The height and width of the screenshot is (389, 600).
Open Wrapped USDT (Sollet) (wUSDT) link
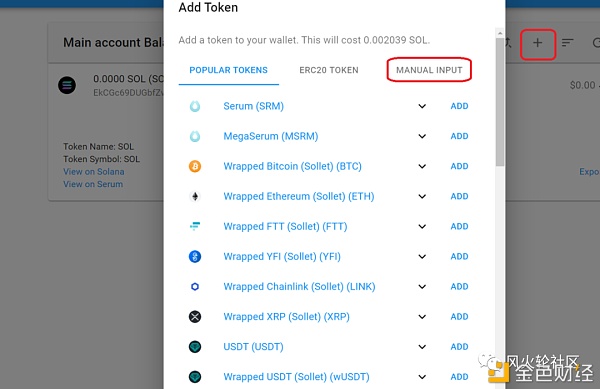297,377
